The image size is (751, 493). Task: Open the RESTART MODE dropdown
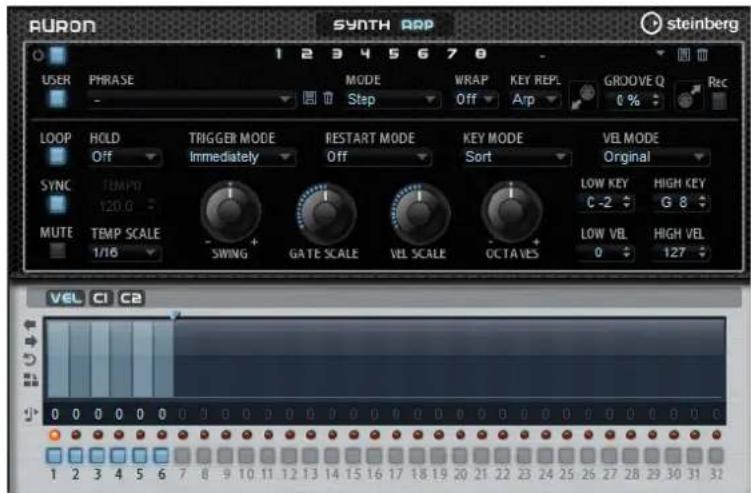(377, 157)
